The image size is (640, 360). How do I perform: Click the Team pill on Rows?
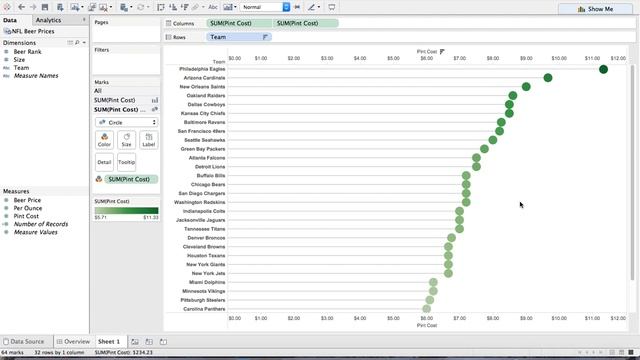click(x=239, y=37)
